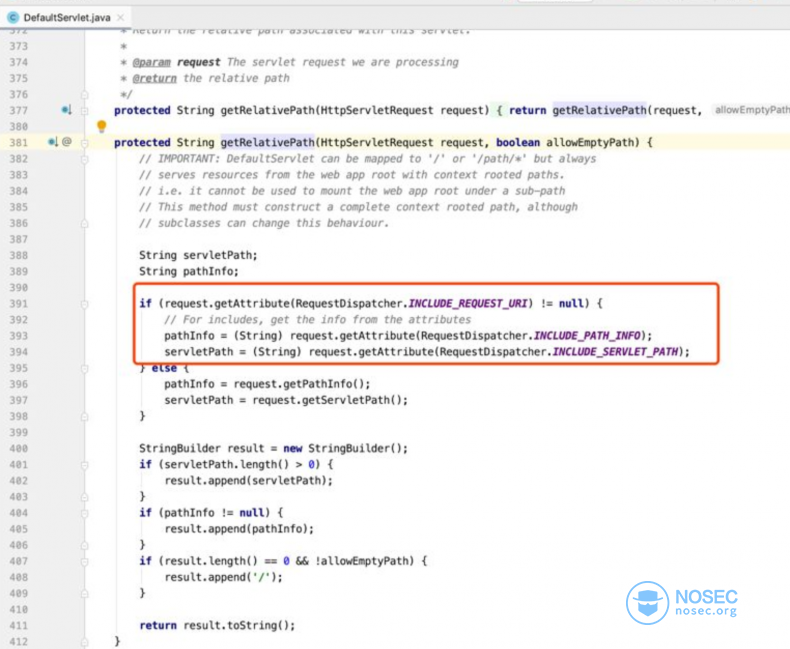Viewport: 790px width, 649px height.
Task: Click the fold end marker on line 398
Action: point(85,417)
